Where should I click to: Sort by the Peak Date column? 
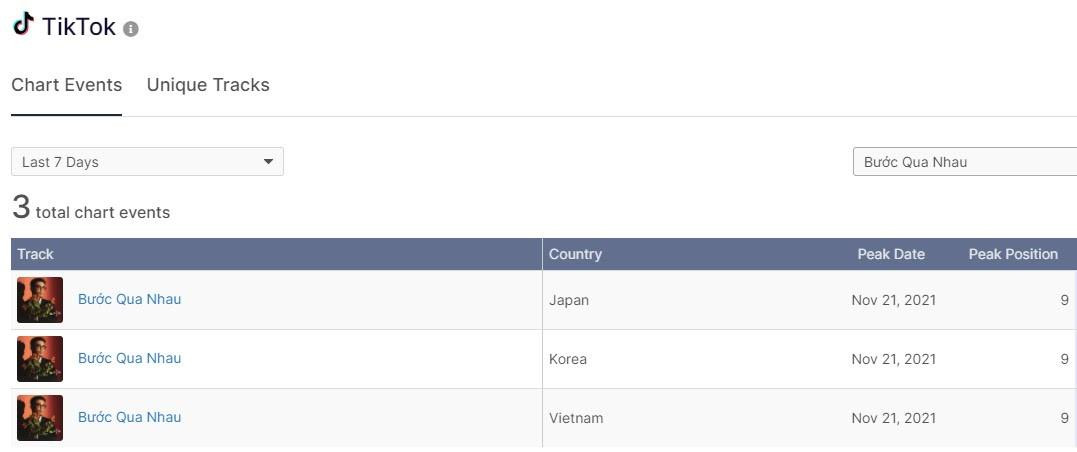[x=891, y=254]
